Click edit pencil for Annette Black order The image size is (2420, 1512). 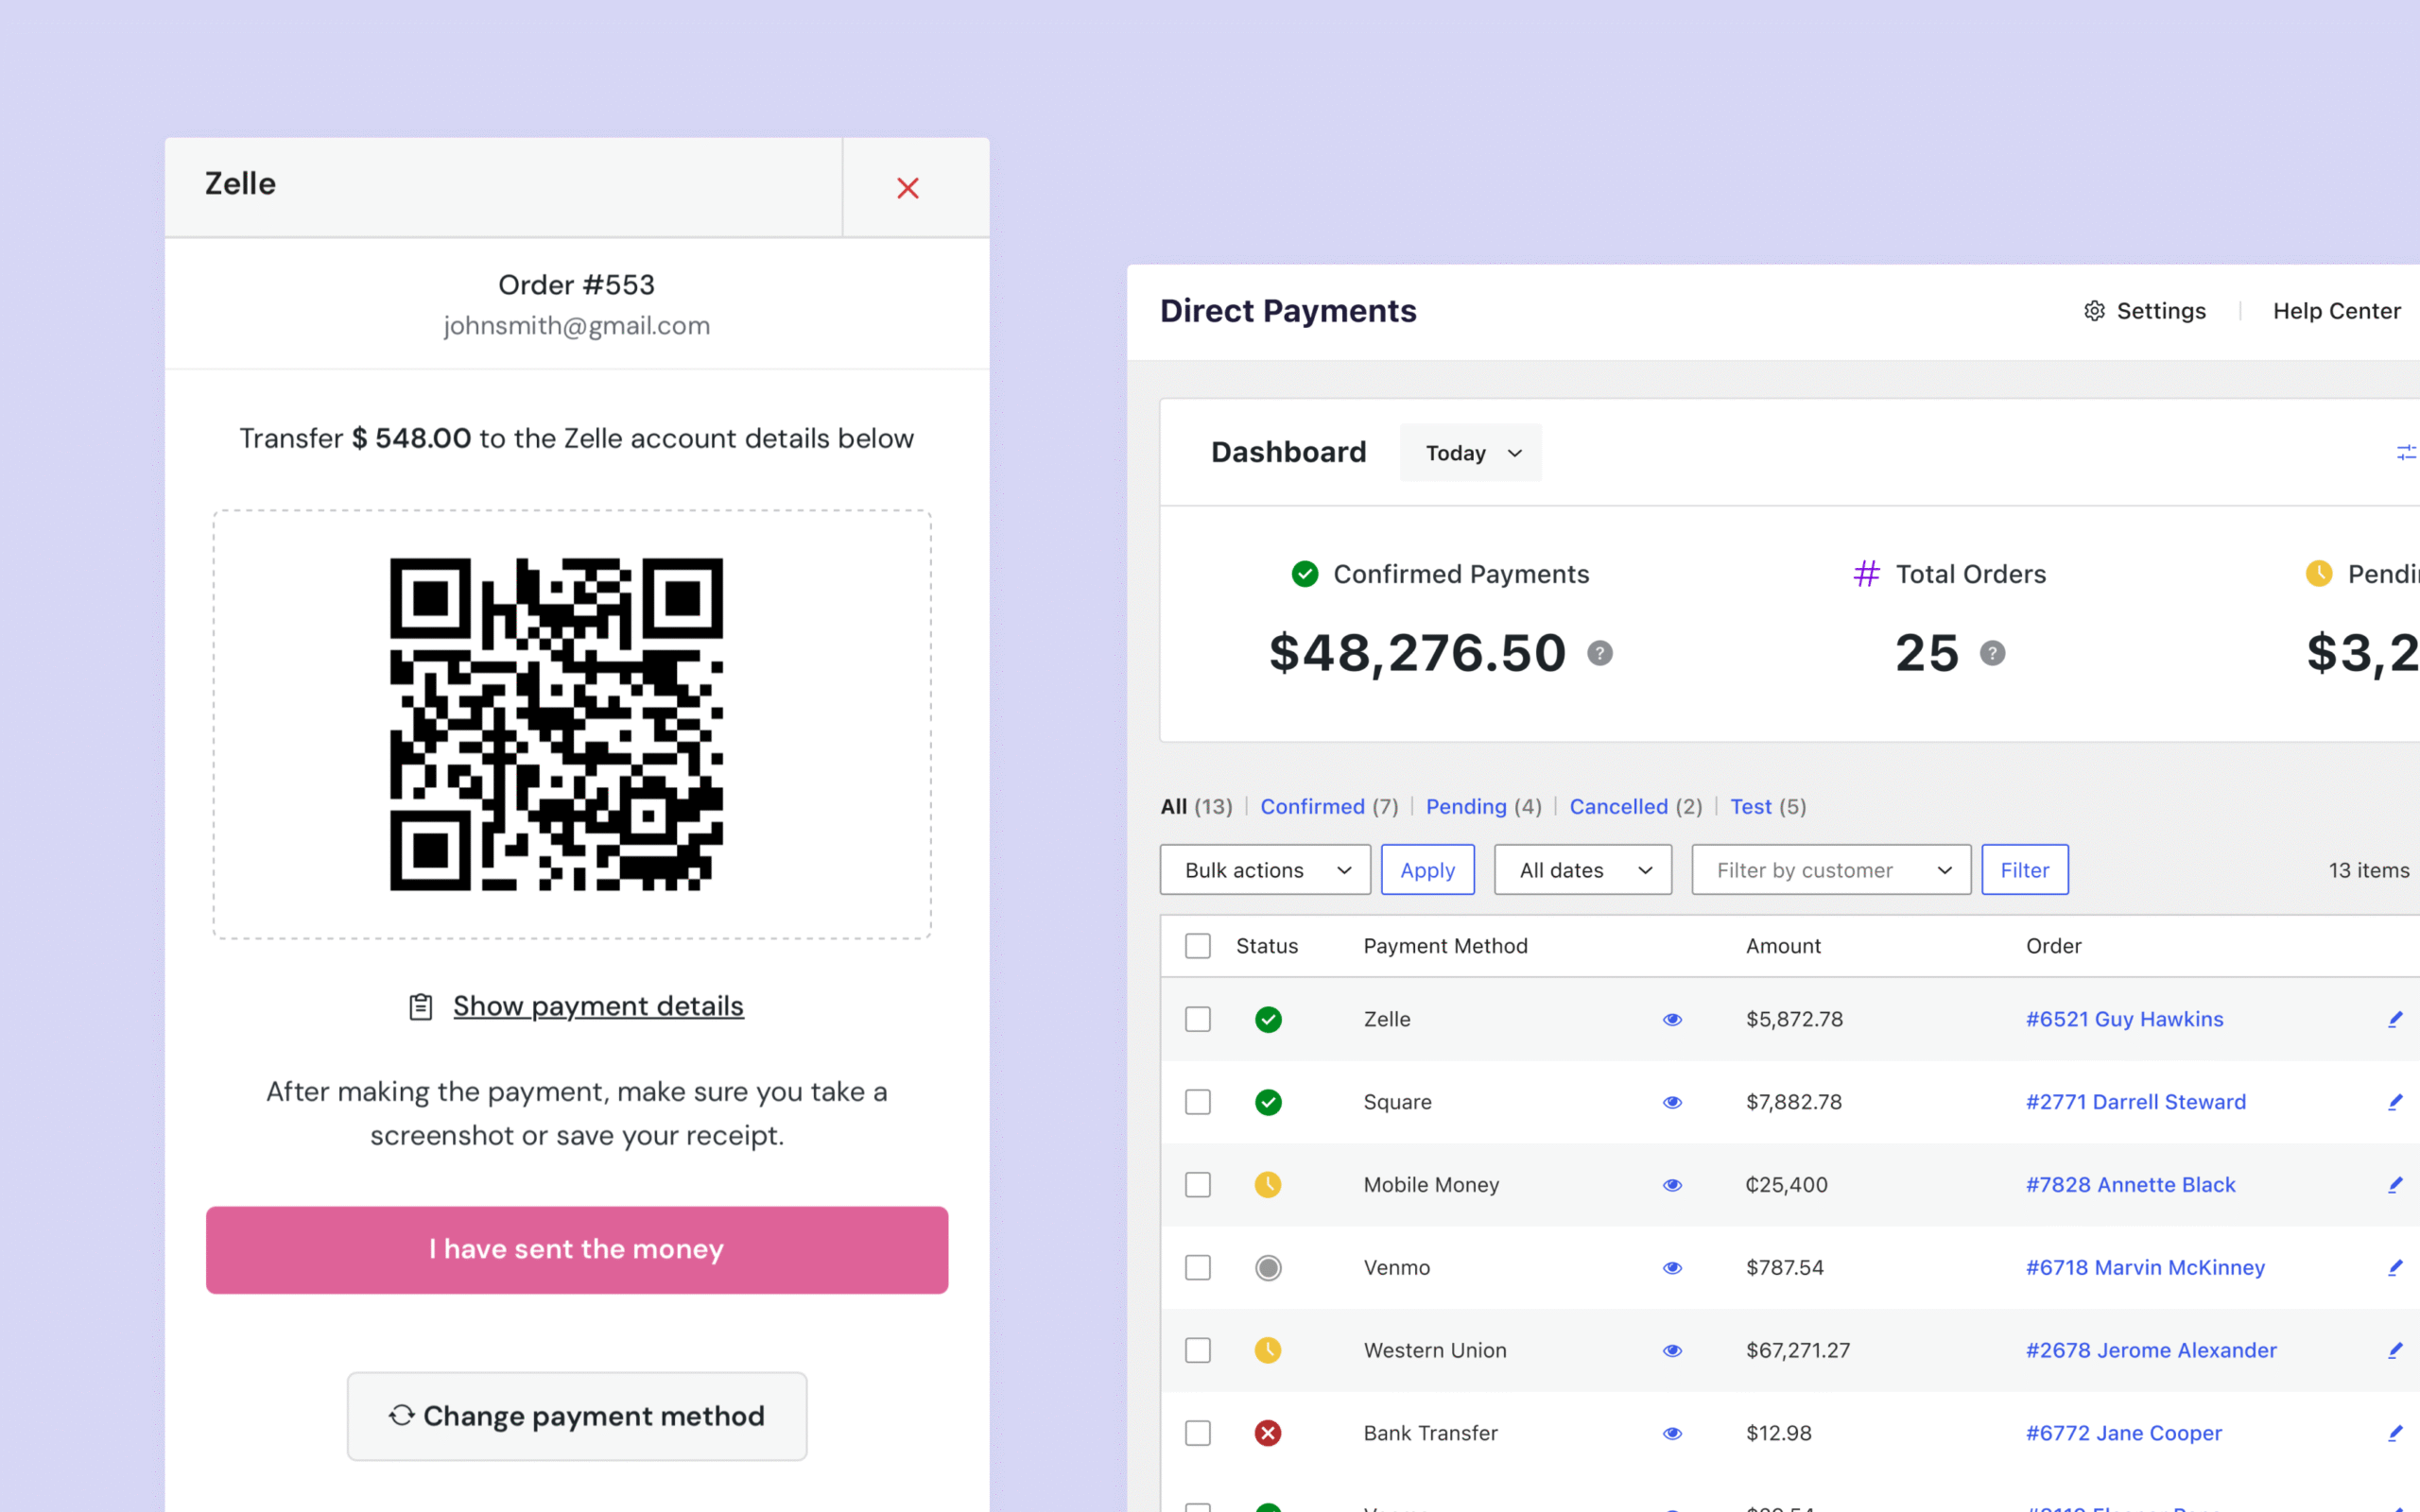(x=2395, y=1185)
